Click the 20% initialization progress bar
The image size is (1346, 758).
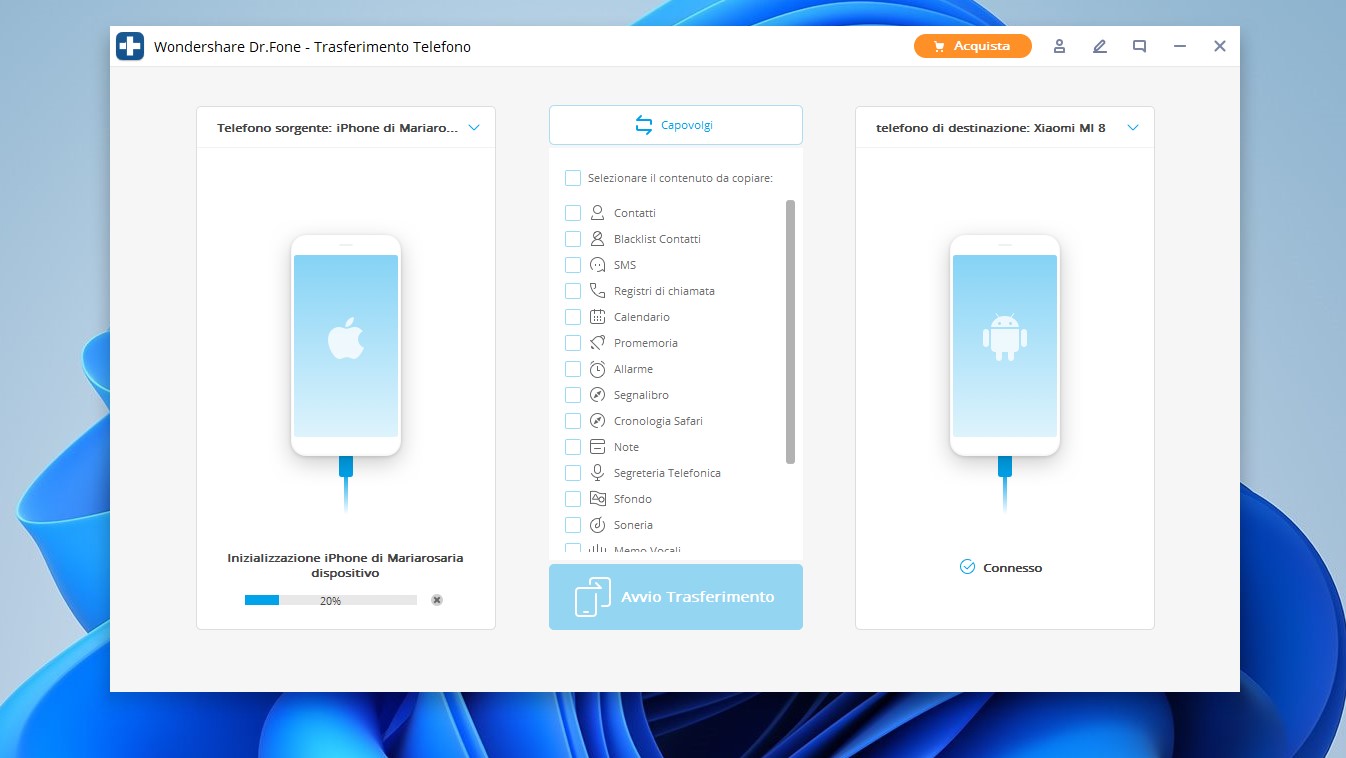point(331,600)
